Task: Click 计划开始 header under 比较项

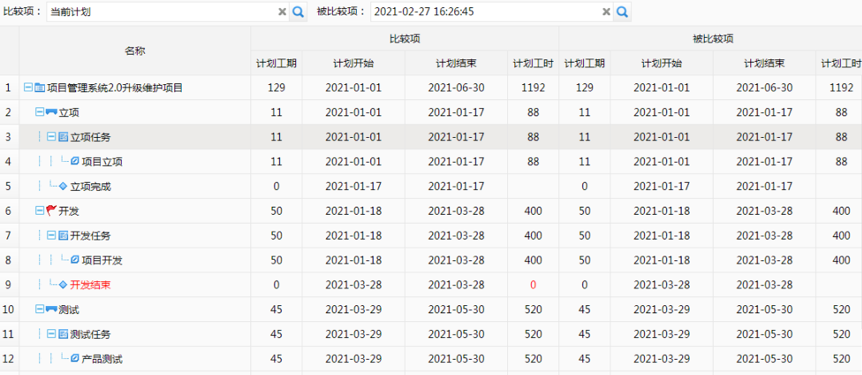Action: 353,63
